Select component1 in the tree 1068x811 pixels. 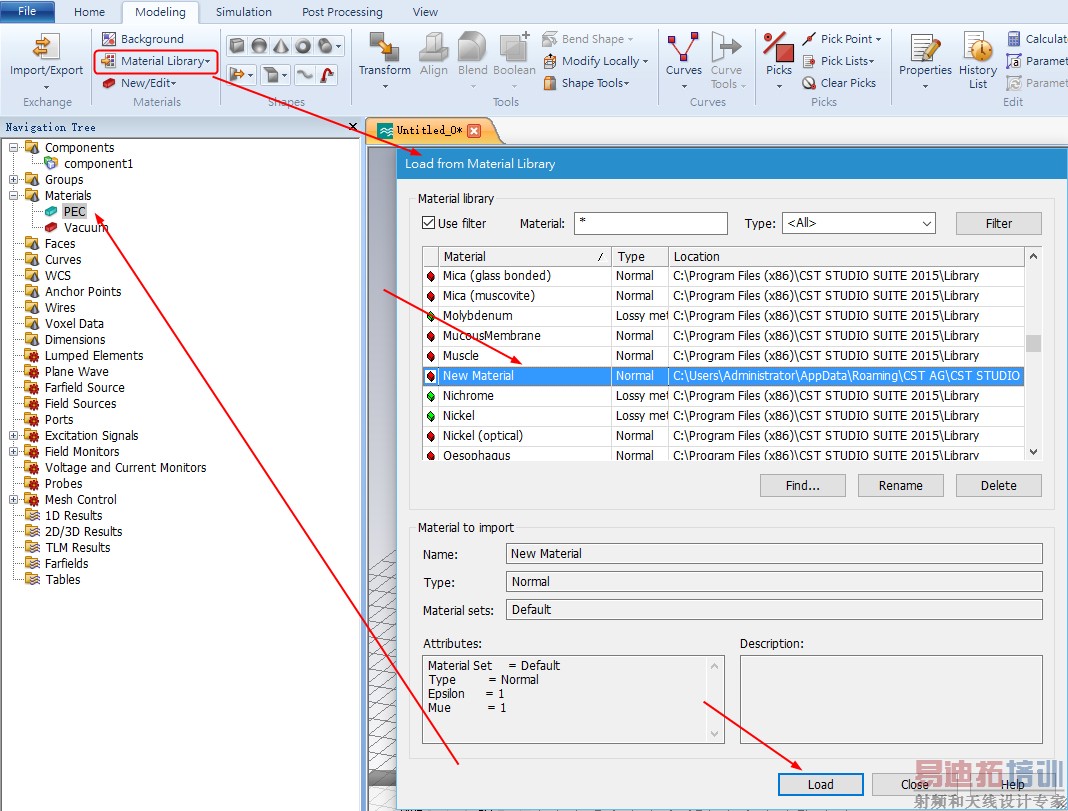point(98,163)
